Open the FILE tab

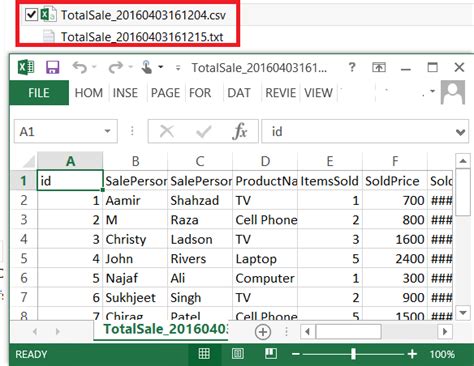tap(39, 93)
